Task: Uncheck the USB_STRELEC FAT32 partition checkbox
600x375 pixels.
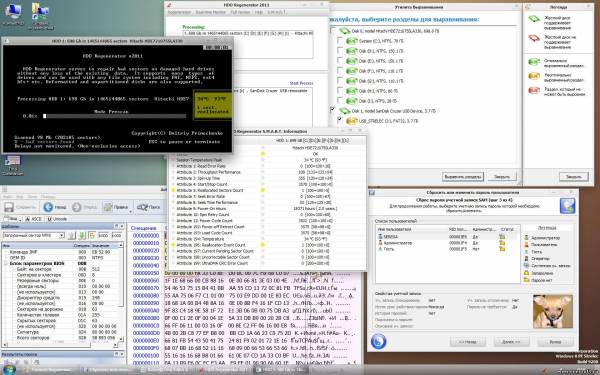Action: [x=340, y=120]
